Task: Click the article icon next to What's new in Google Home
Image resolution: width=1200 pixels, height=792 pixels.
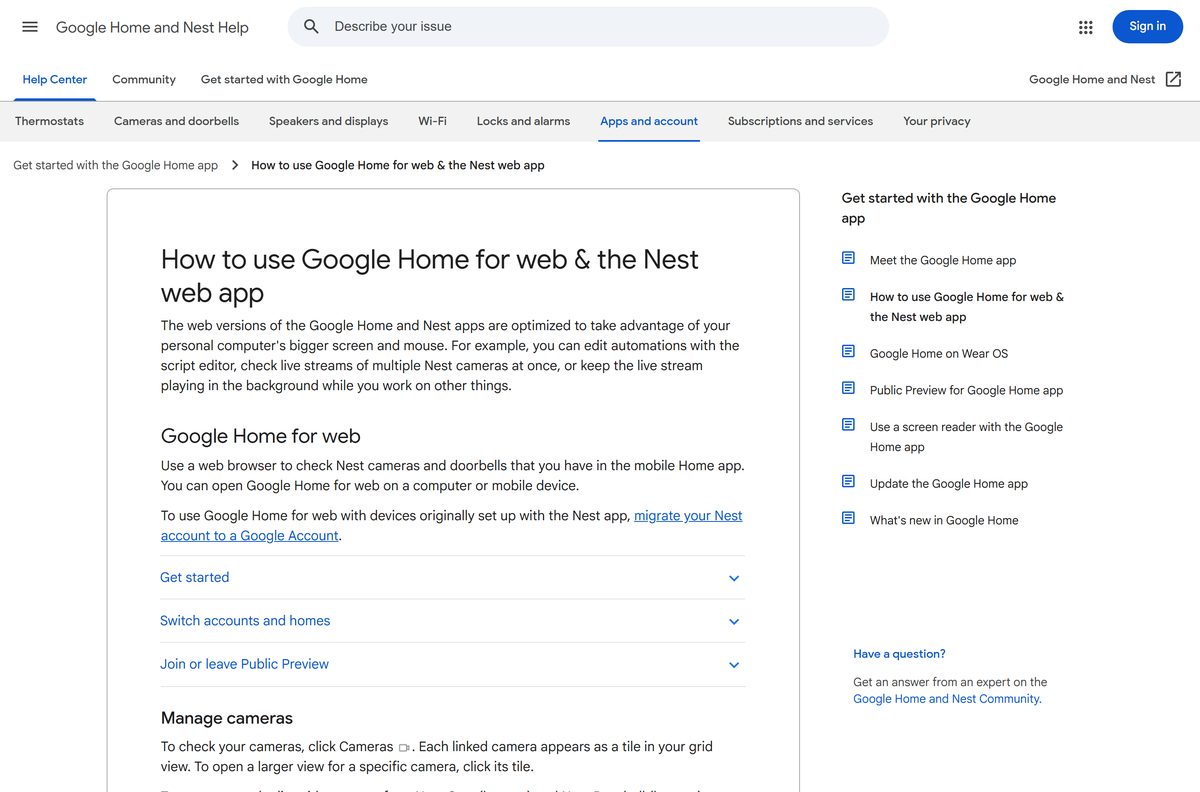Action: pos(848,518)
